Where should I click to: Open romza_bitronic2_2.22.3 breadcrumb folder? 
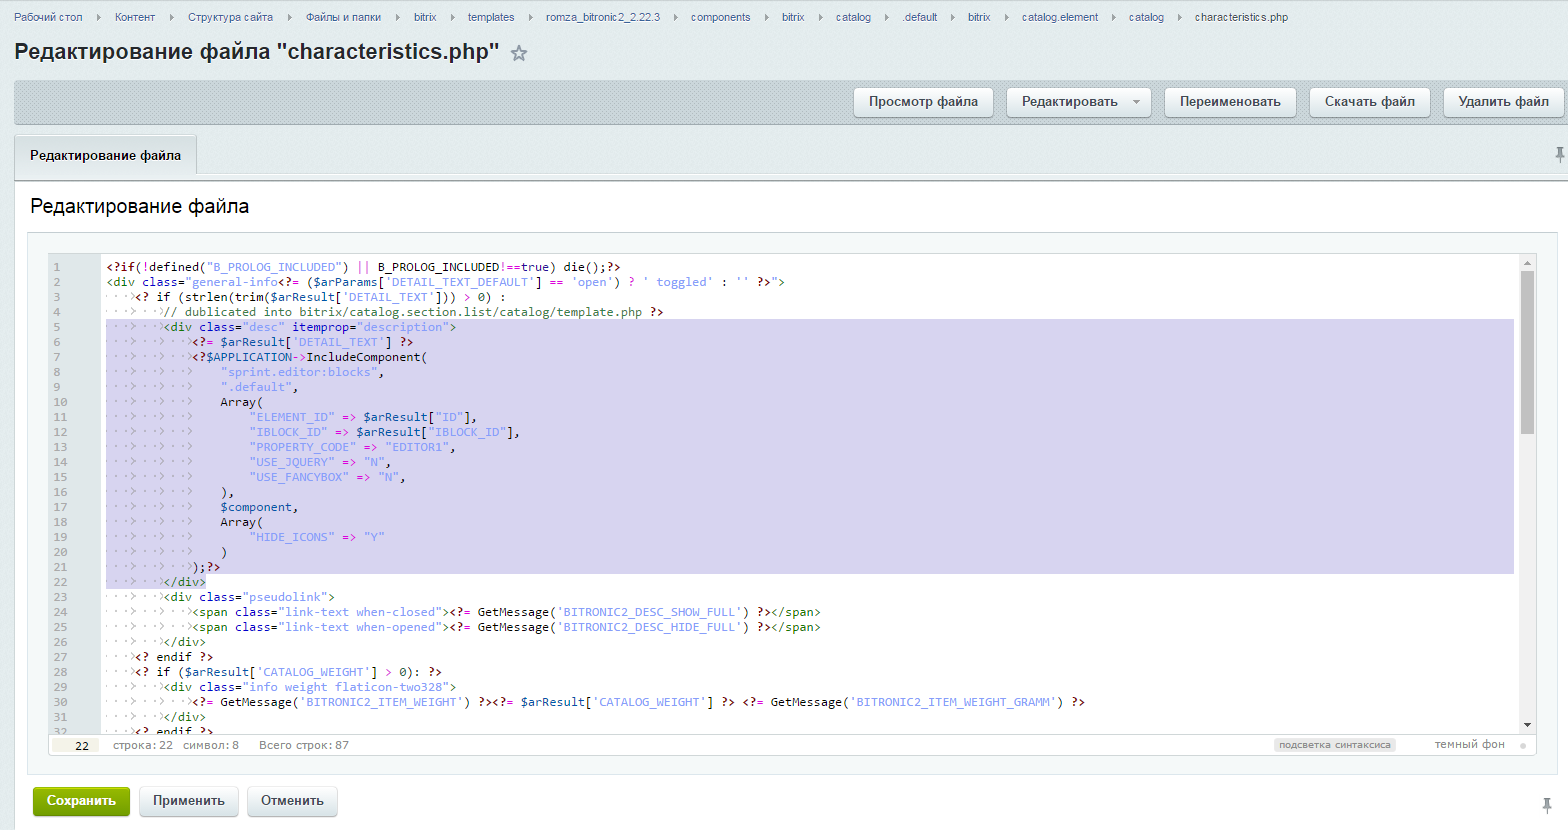pos(603,17)
